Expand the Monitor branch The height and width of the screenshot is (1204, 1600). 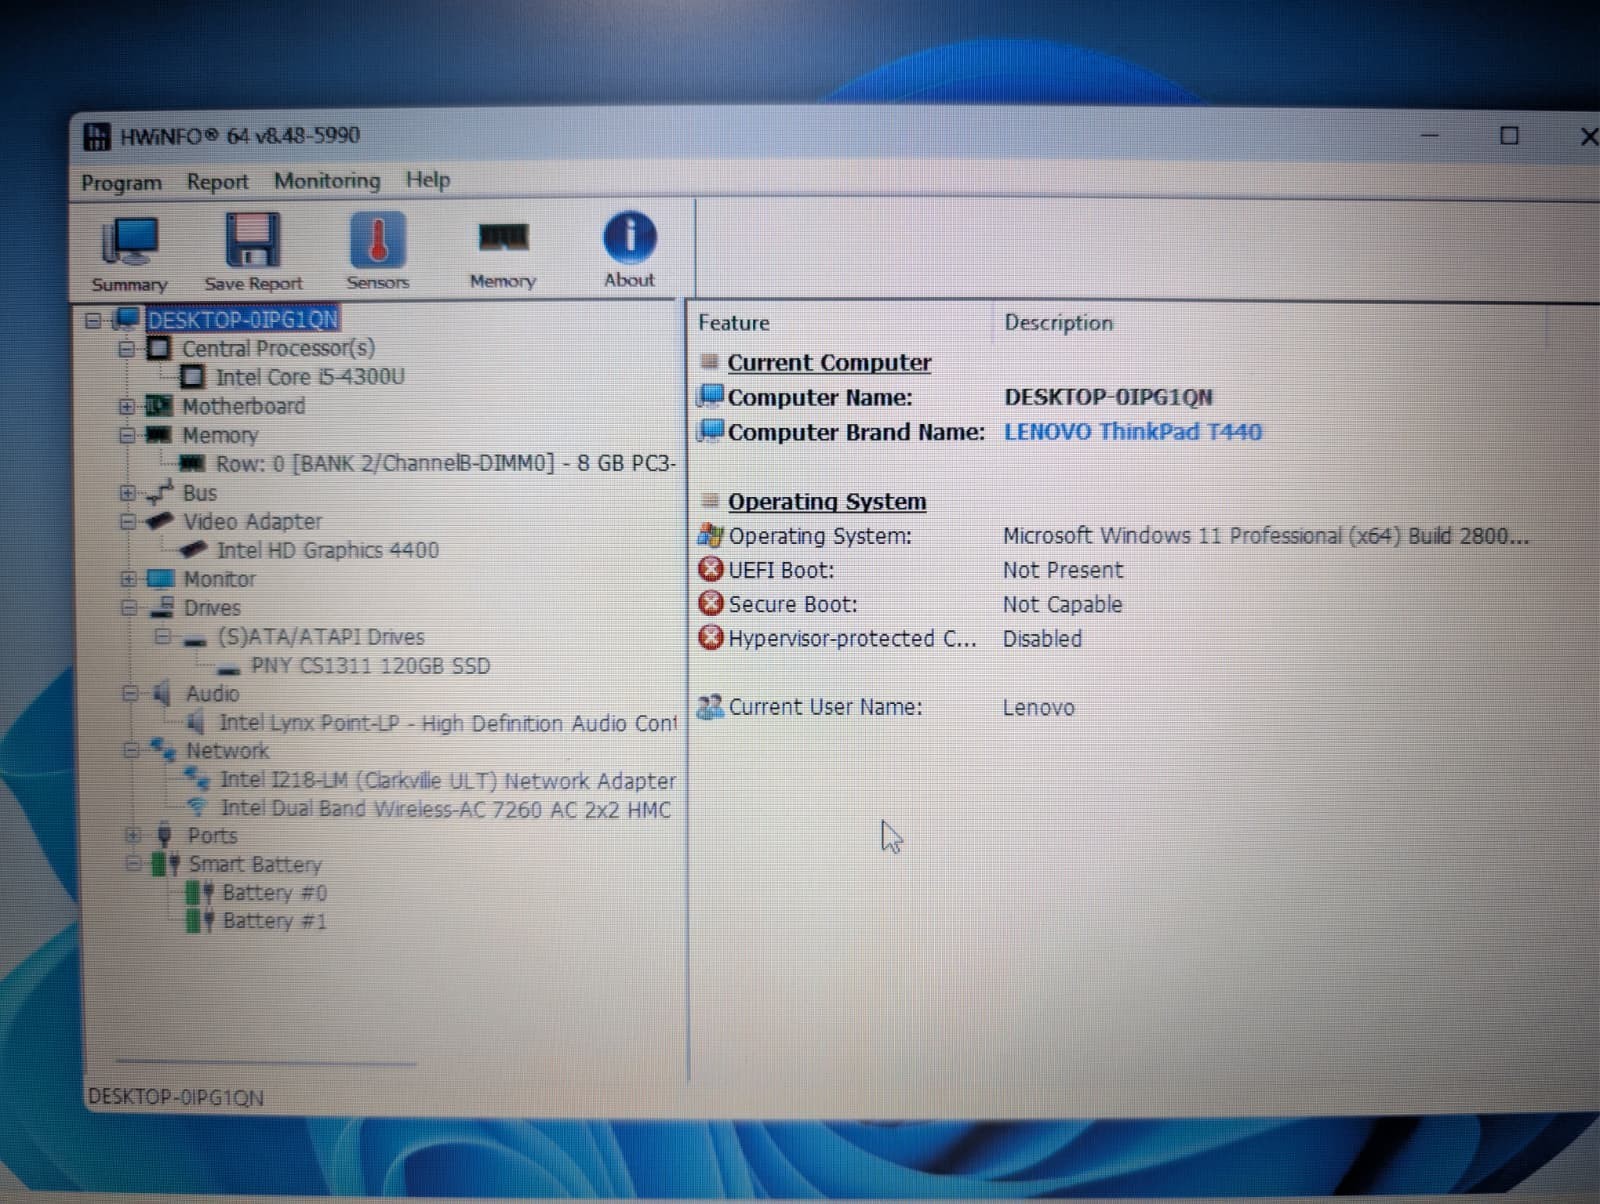[128, 579]
